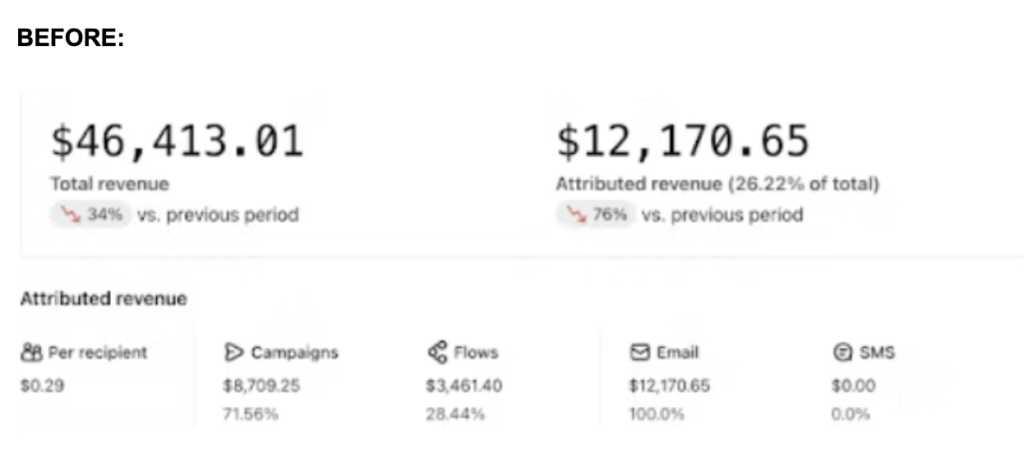Click the SMS $0.00 revenue value
This screenshot has width=1024, height=472.
point(853,385)
